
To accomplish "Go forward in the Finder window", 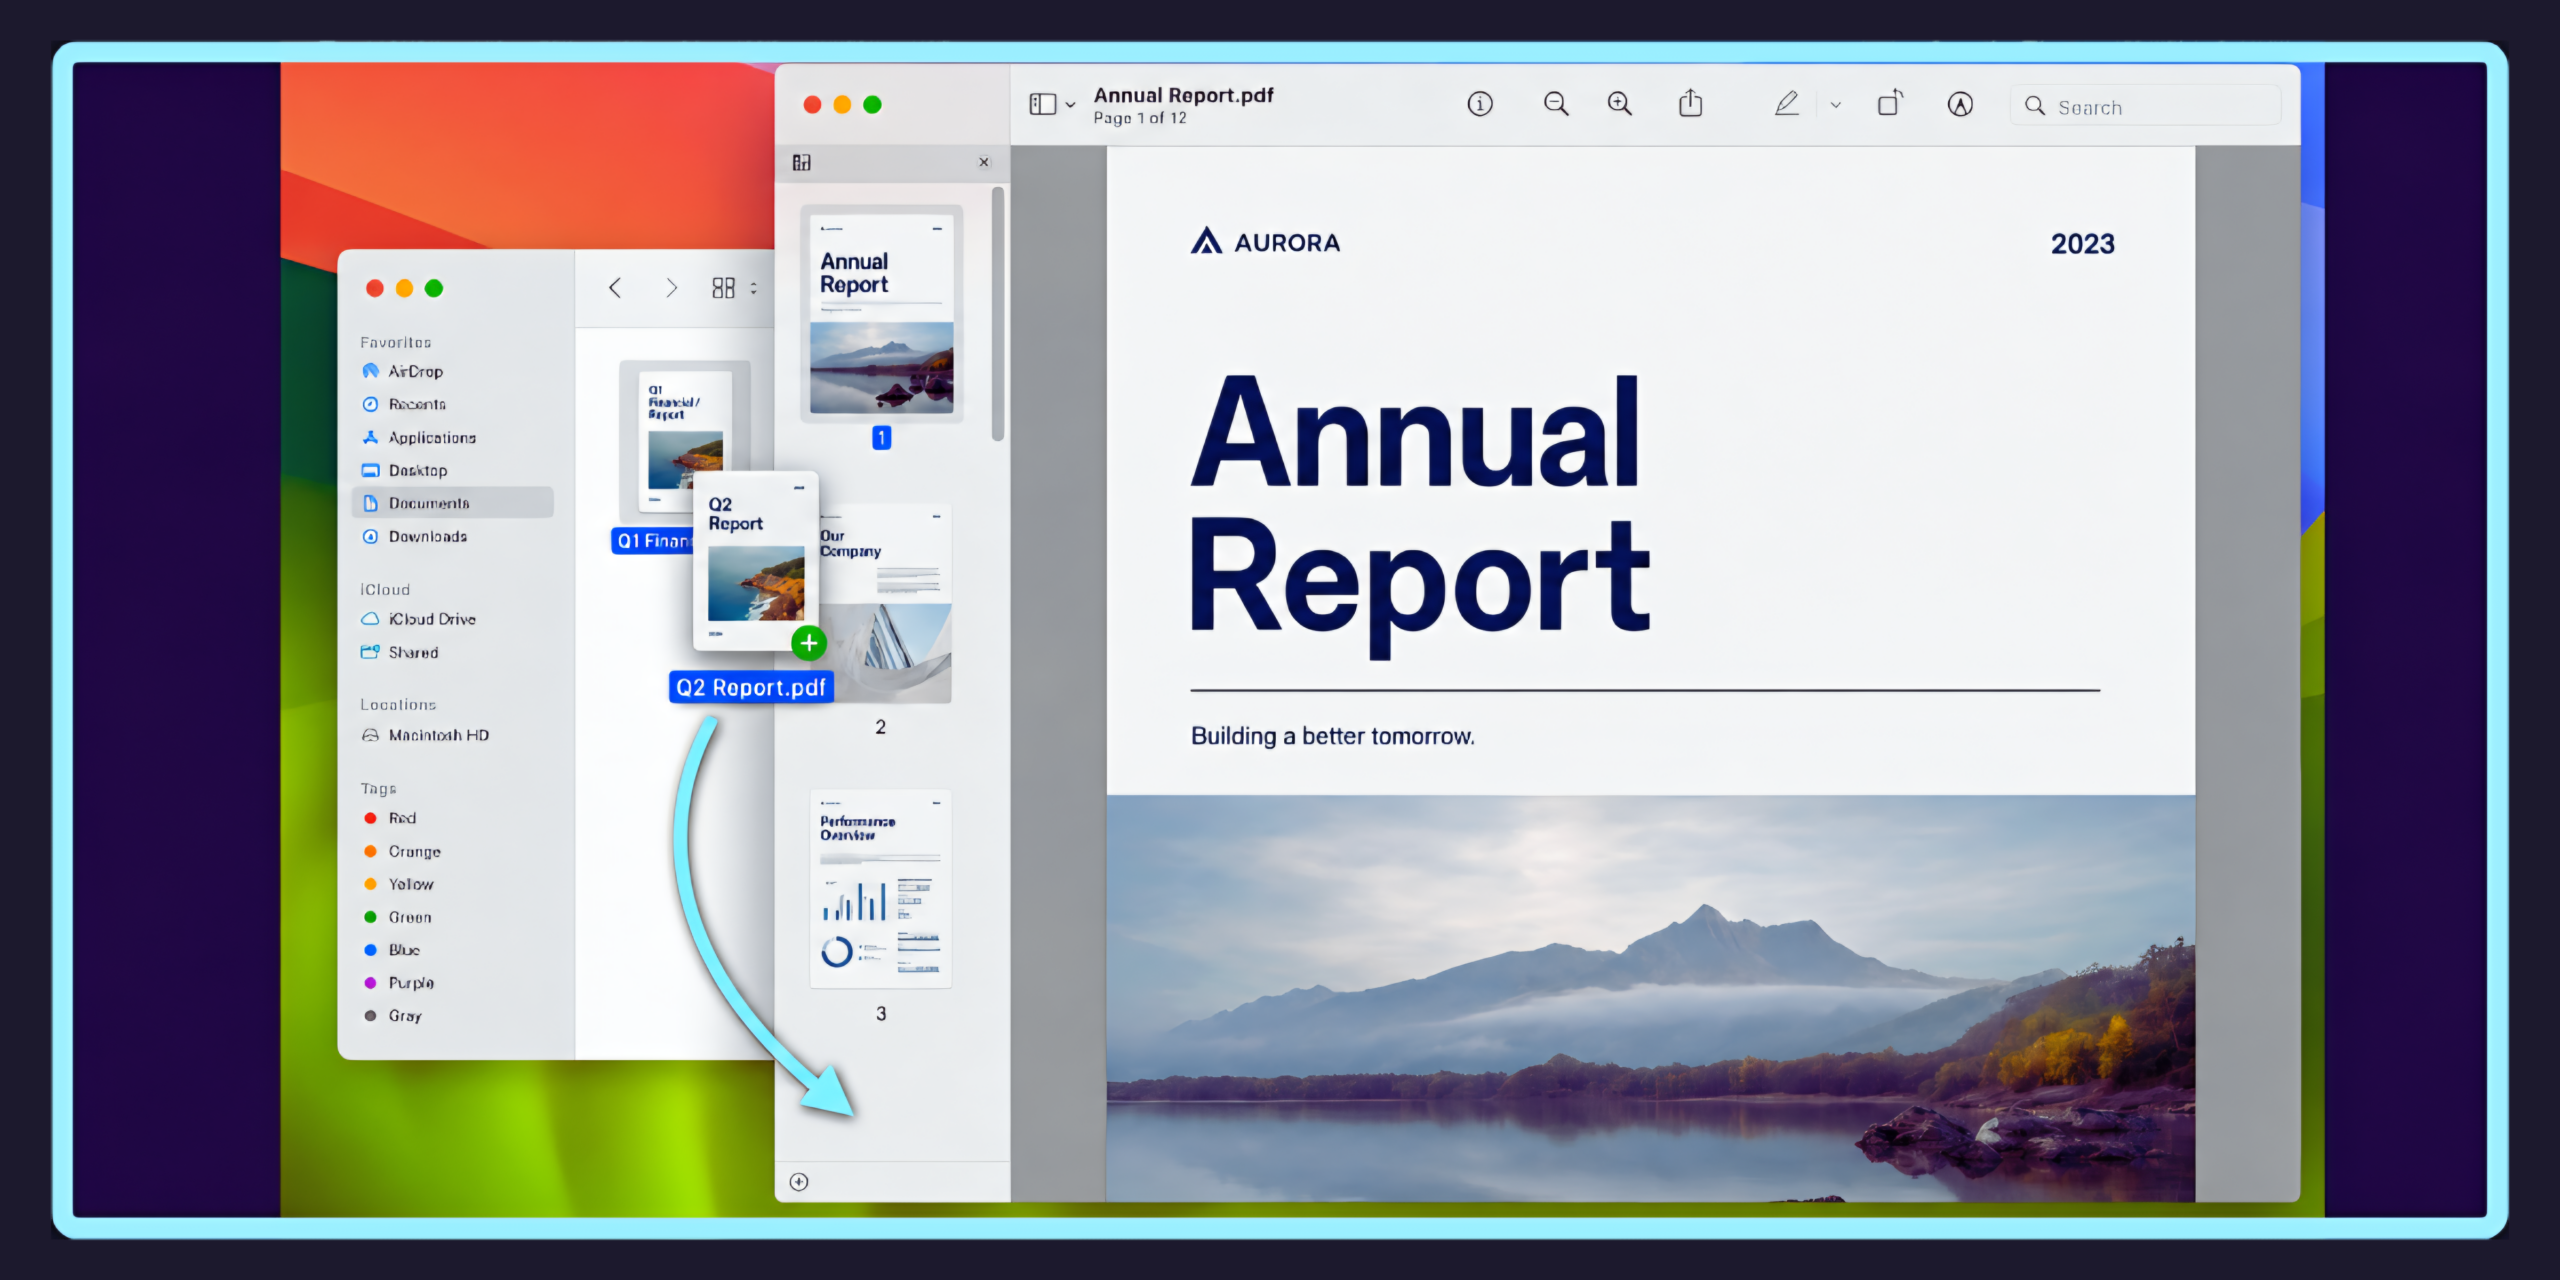I will [x=671, y=288].
